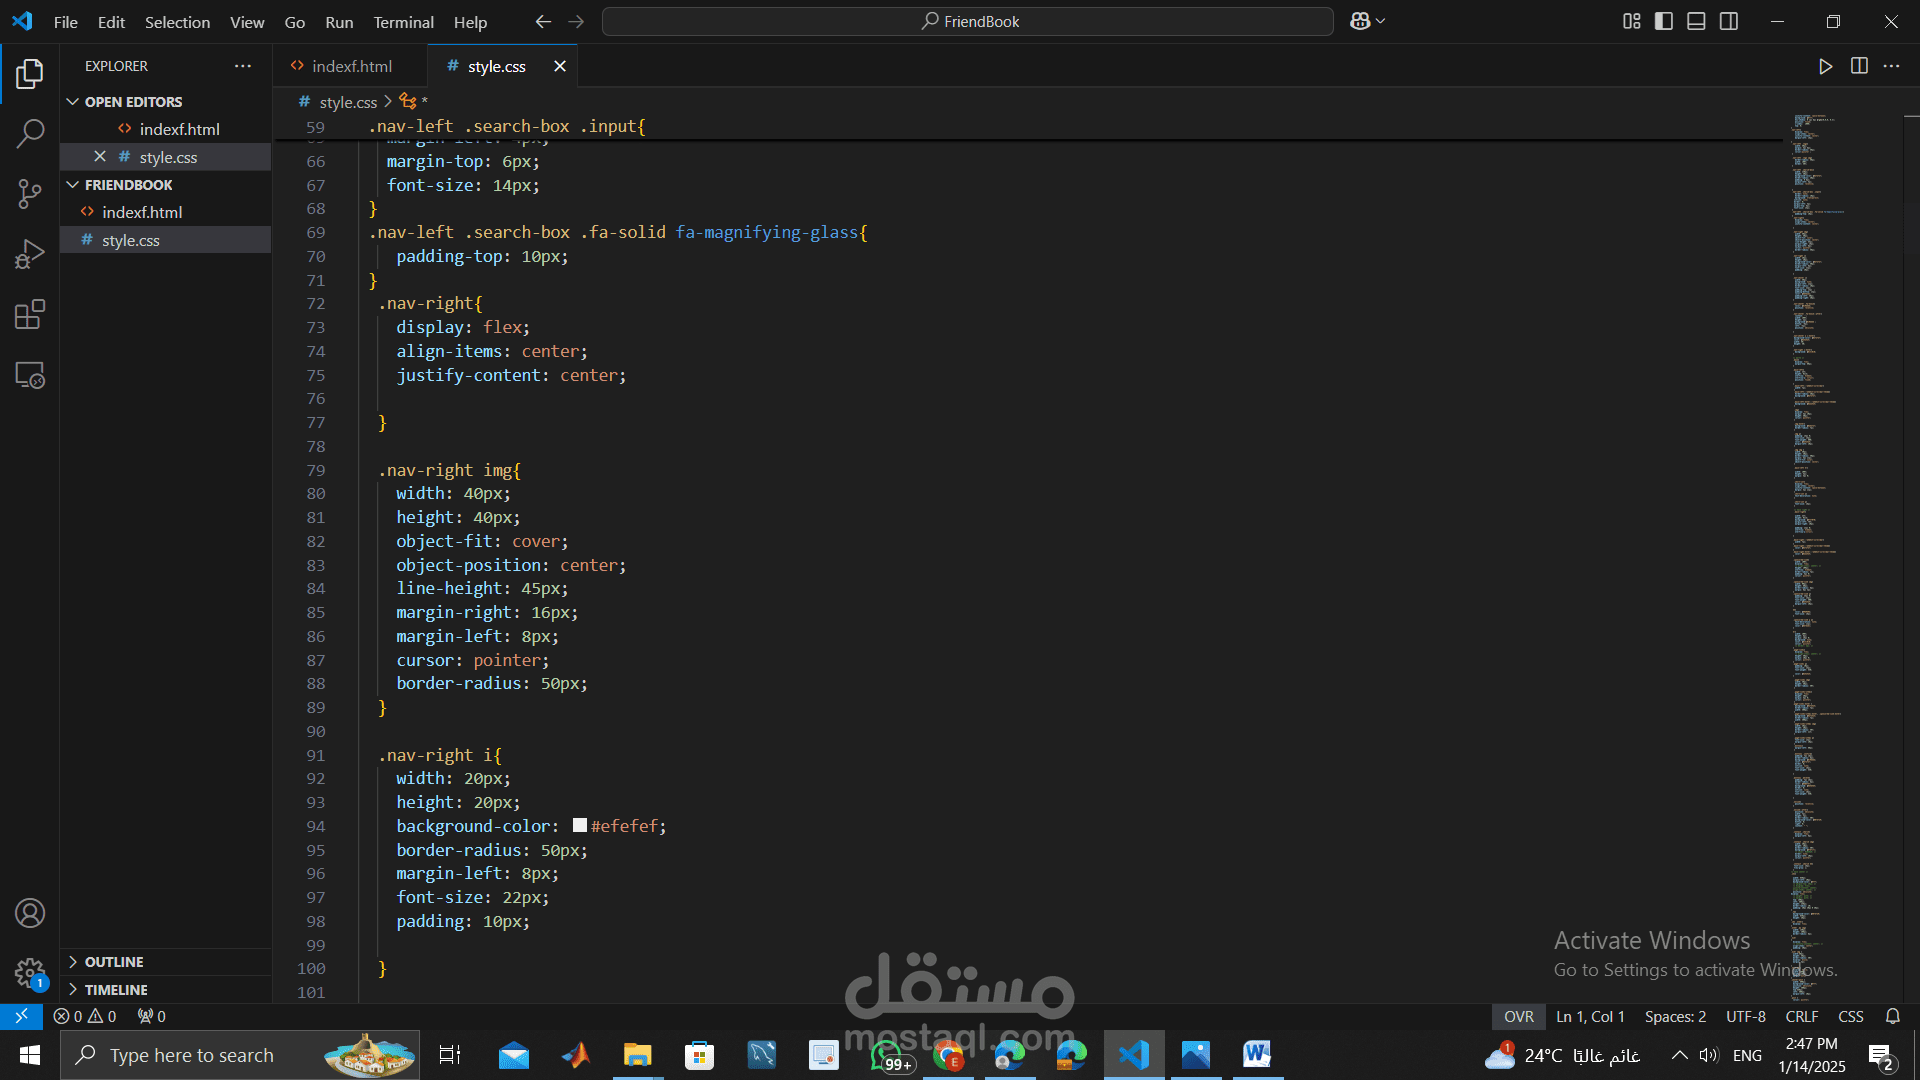Click the #efefef color swatch
The height and width of the screenshot is (1080, 1920).
pyautogui.click(x=580, y=826)
